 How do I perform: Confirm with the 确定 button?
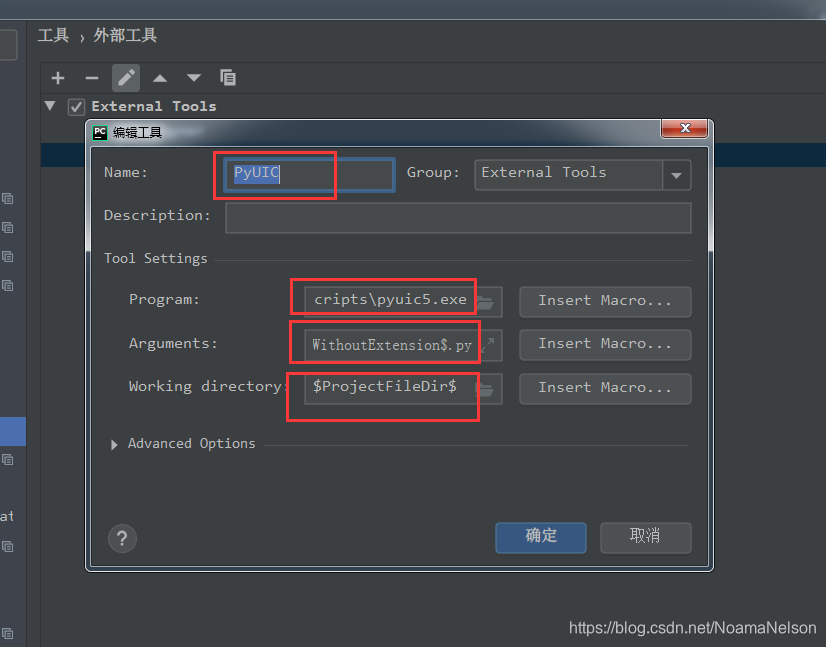540,537
